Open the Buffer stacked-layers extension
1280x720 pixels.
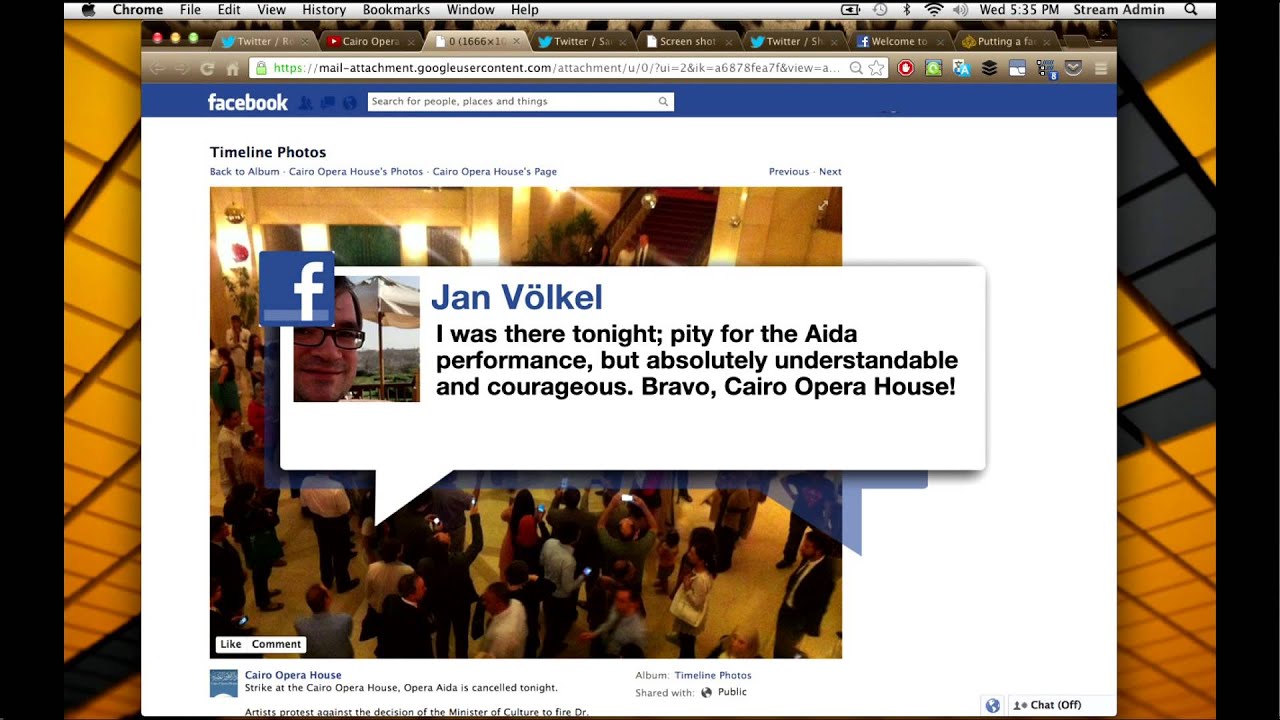pos(989,68)
